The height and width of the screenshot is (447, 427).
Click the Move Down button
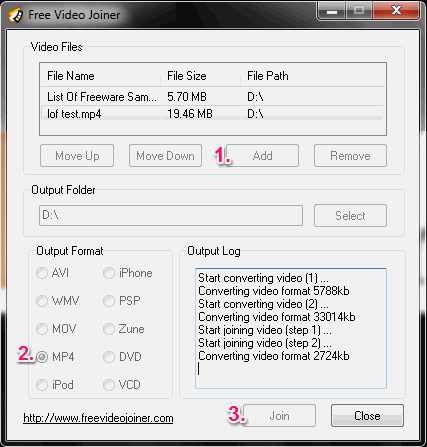pyautogui.click(x=165, y=156)
